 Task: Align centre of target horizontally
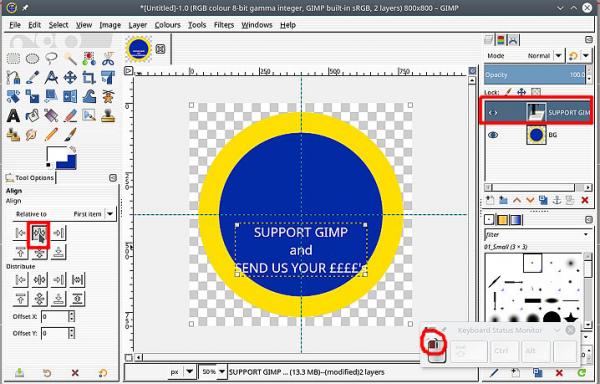(x=39, y=233)
